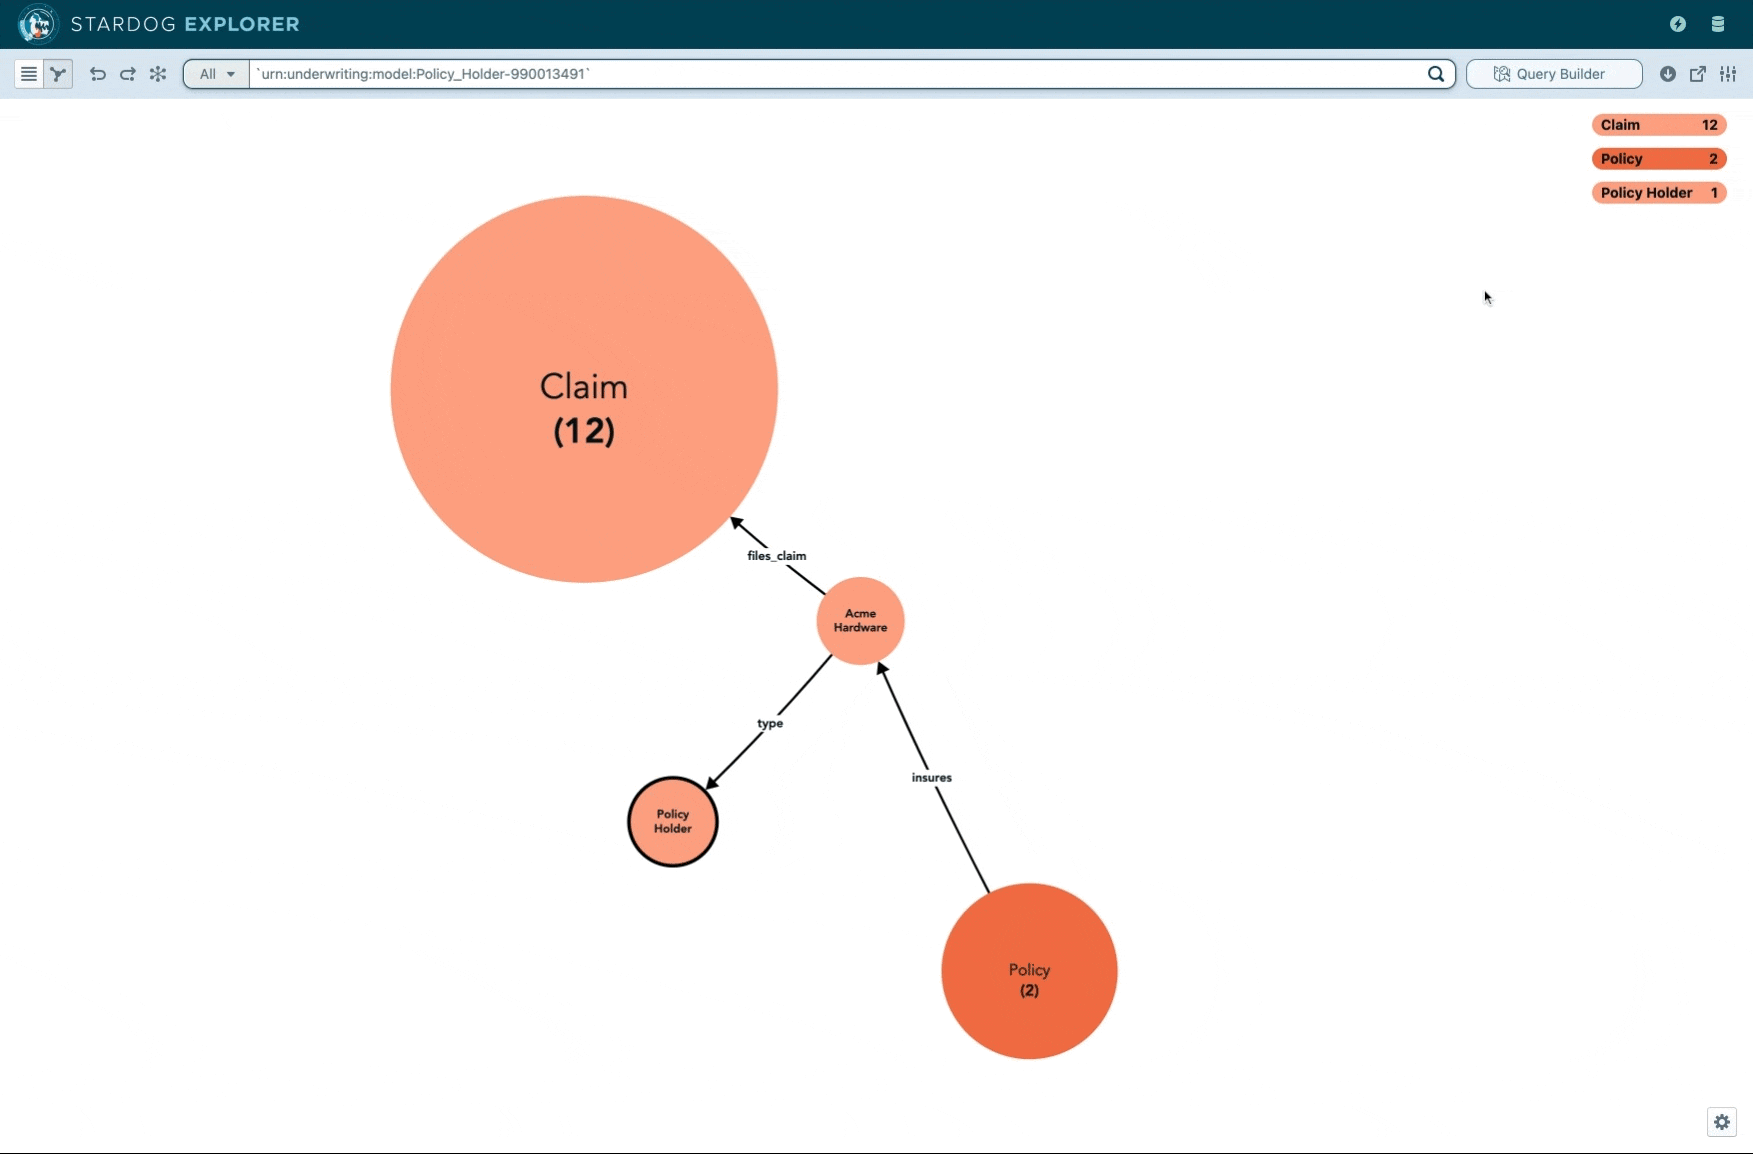Open the All search filter dropdown

click(217, 74)
